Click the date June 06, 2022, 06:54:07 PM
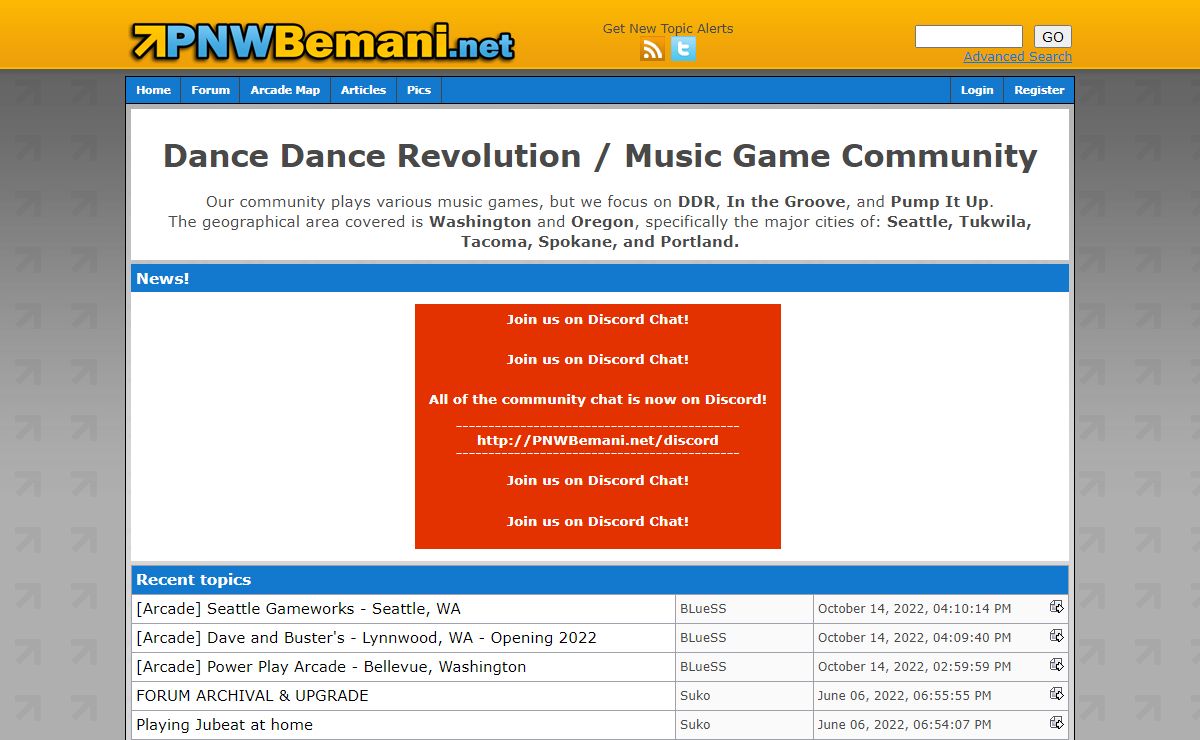This screenshot has width=1200, height=740. (904, 724)
